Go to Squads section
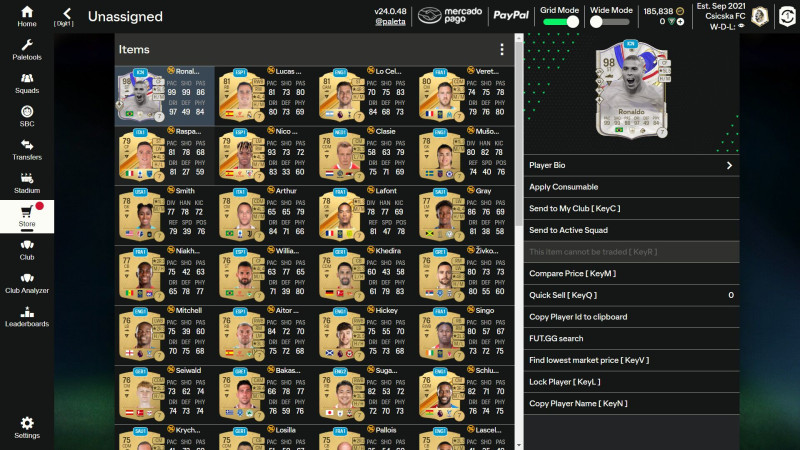 pos(27,84)
